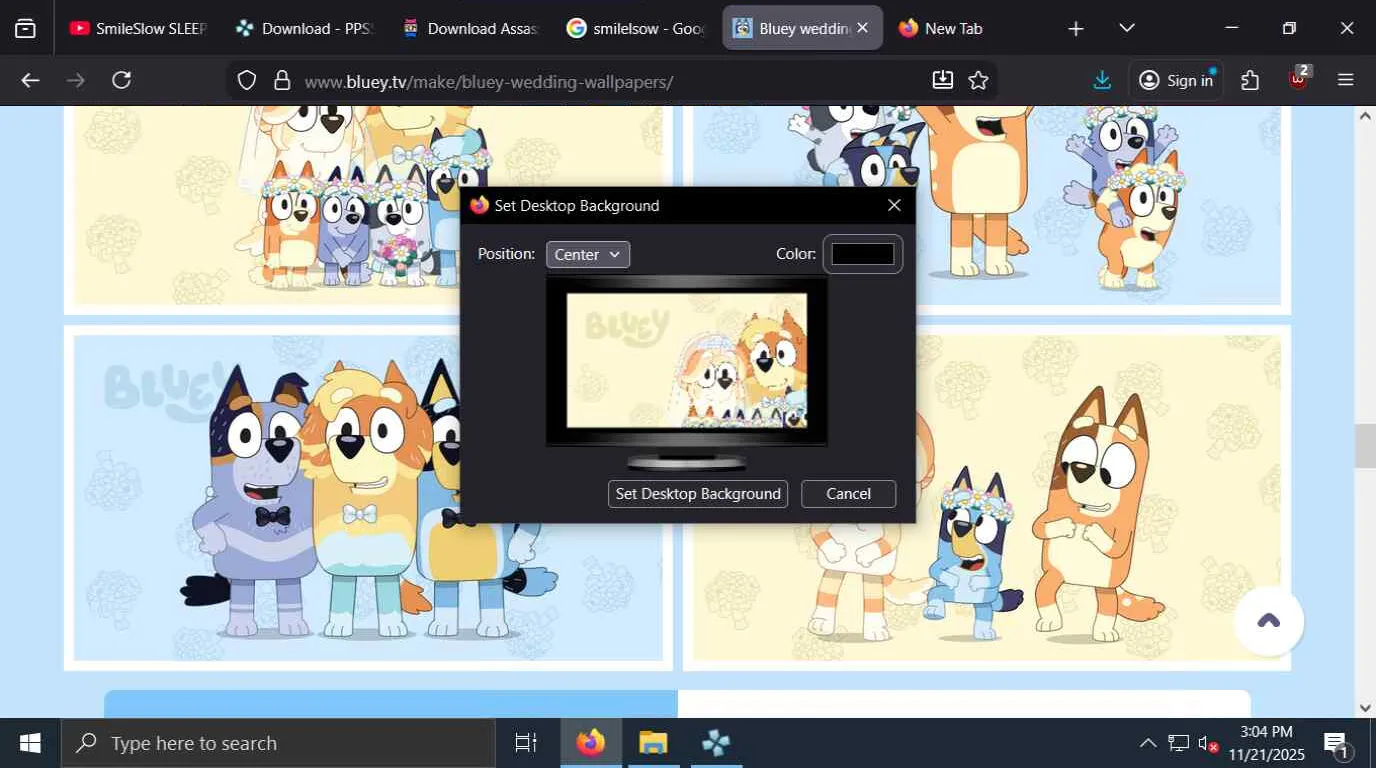Image resolution: width=1376 pixels, height=768 pixels.
Task: Open the PPSSPP app in the taskbar
Action: 716,743
